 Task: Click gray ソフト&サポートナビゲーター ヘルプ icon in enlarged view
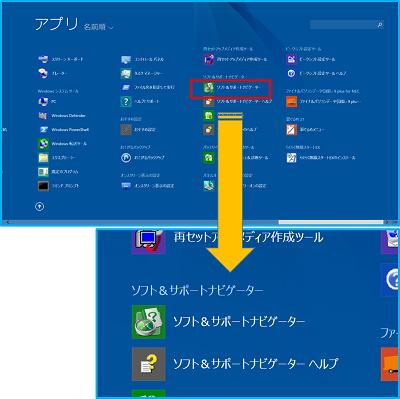click(149, 364)
